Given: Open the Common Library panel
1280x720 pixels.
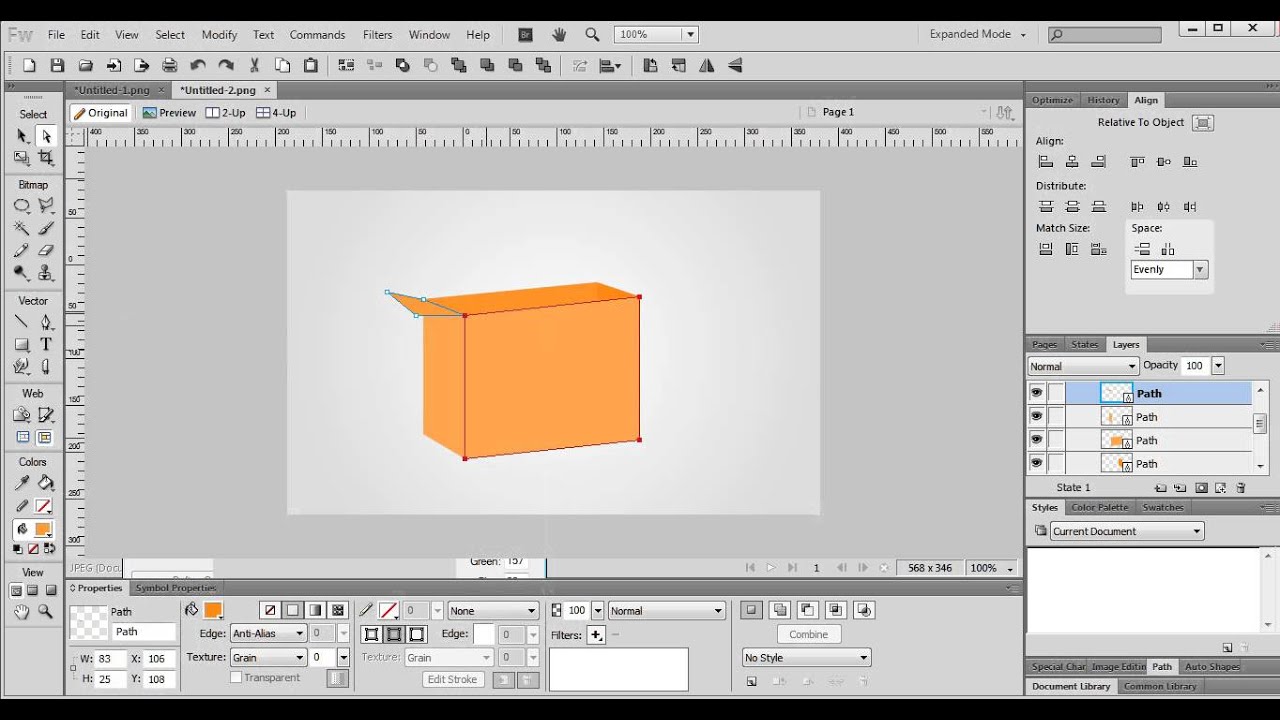Looking at the screenshot, I should (1160, 686).
